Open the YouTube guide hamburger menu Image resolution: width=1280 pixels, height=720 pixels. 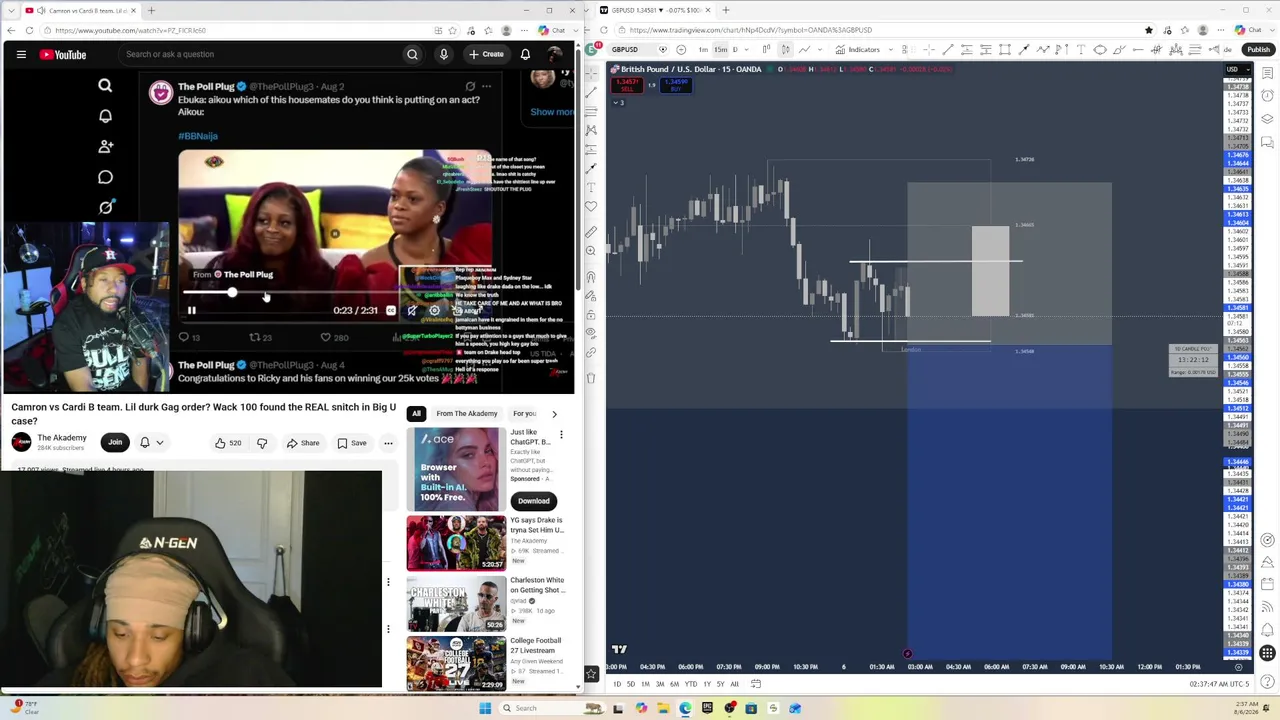21,54
